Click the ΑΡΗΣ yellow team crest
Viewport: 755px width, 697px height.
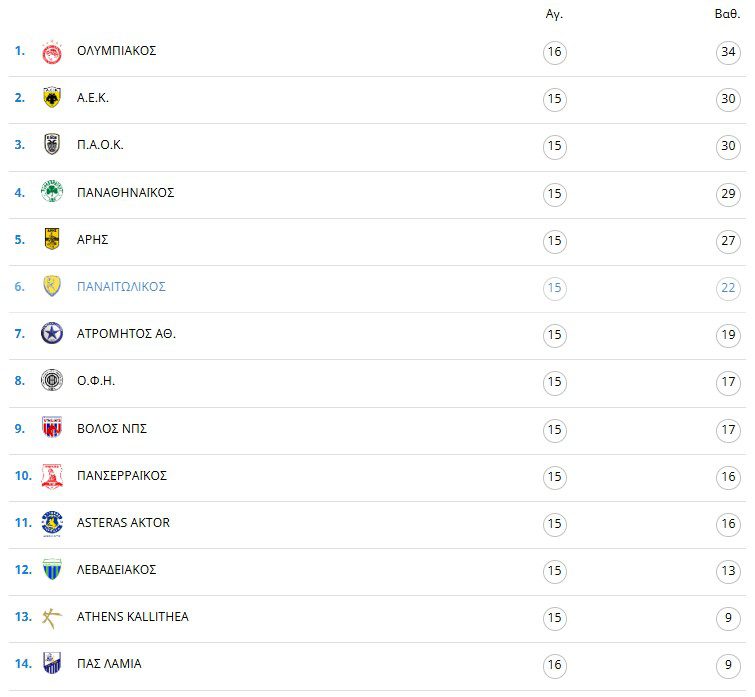point(52,239)
